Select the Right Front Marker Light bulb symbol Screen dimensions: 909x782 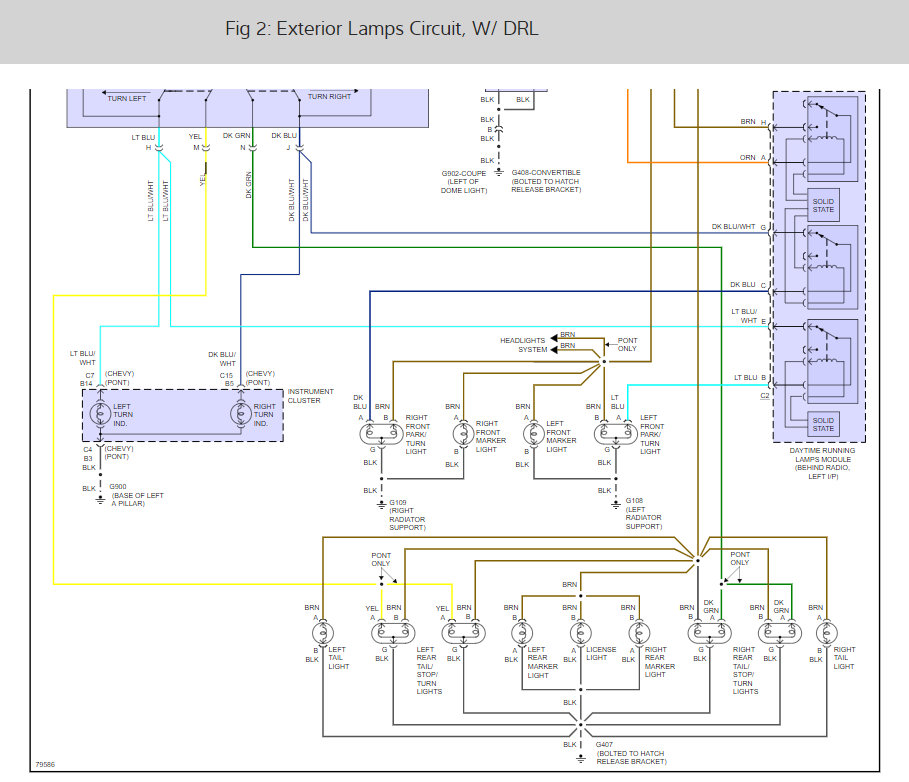(x=463, y=434)
